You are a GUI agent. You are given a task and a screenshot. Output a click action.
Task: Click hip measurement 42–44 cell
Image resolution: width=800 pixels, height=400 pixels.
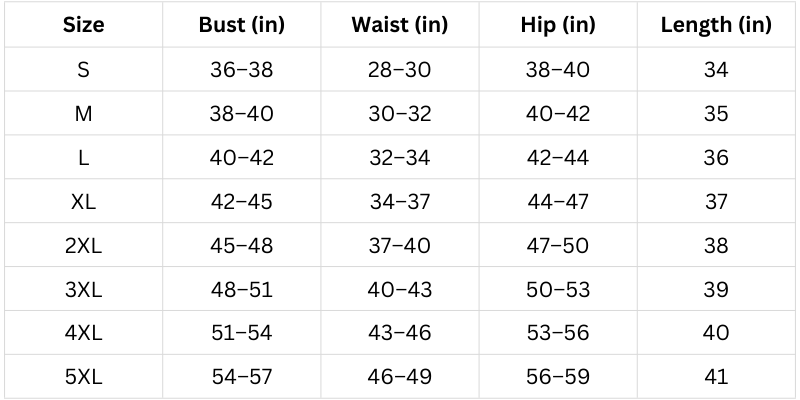pos(557,158)
